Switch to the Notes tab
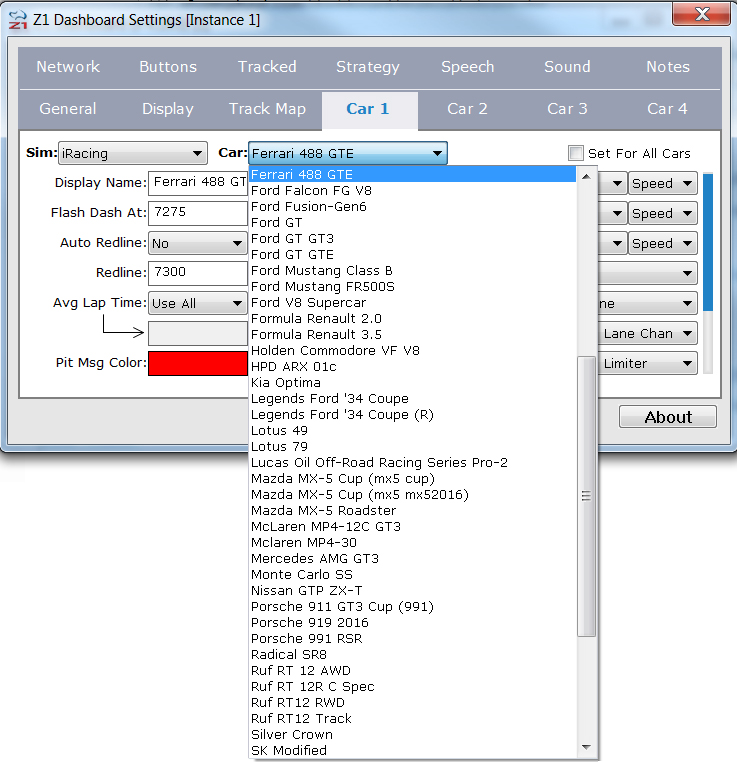Image resolution: width=737 pixels, height=762 pixels. pos(668,67)
